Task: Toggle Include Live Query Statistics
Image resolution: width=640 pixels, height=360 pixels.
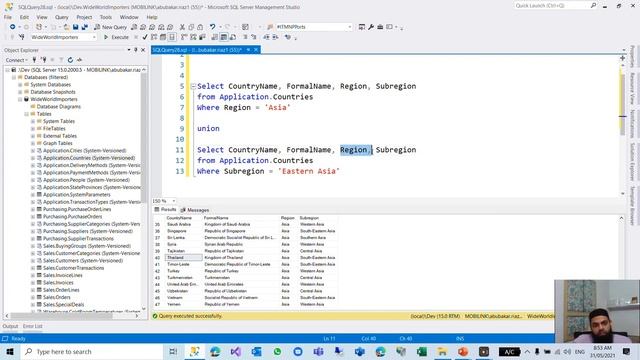Action: click(x=193, y=37)
